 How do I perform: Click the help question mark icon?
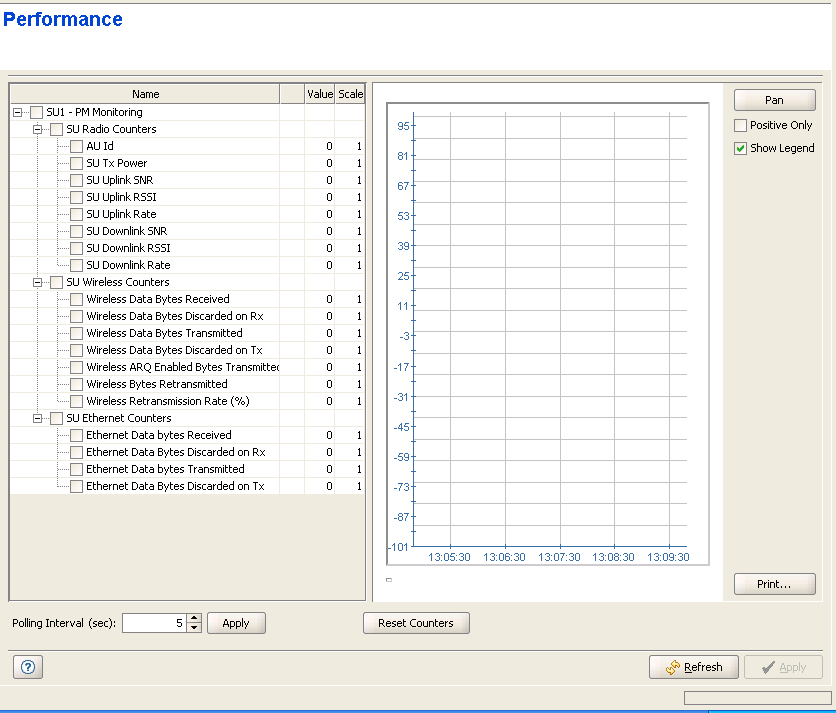point(27,668)
